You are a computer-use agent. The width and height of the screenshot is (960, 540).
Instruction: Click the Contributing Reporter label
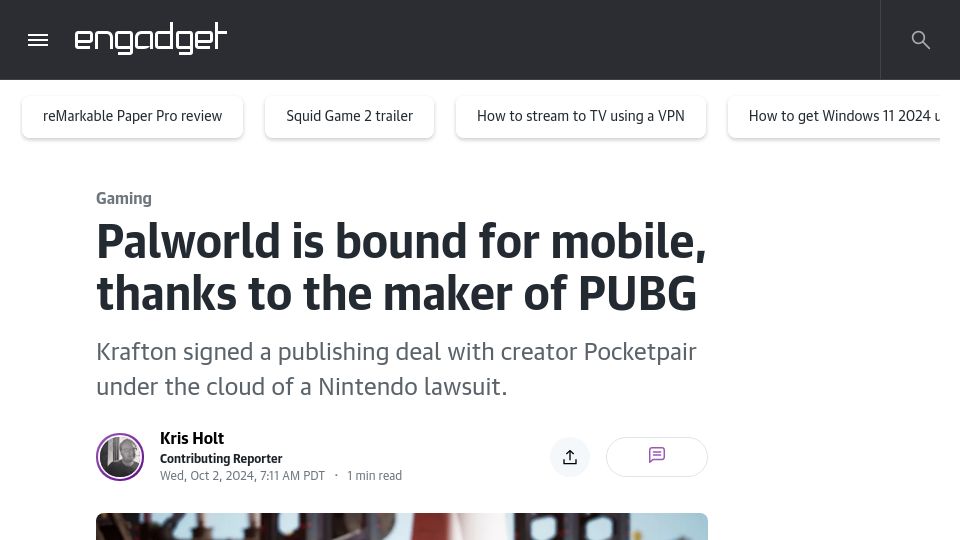click(221, 459)
